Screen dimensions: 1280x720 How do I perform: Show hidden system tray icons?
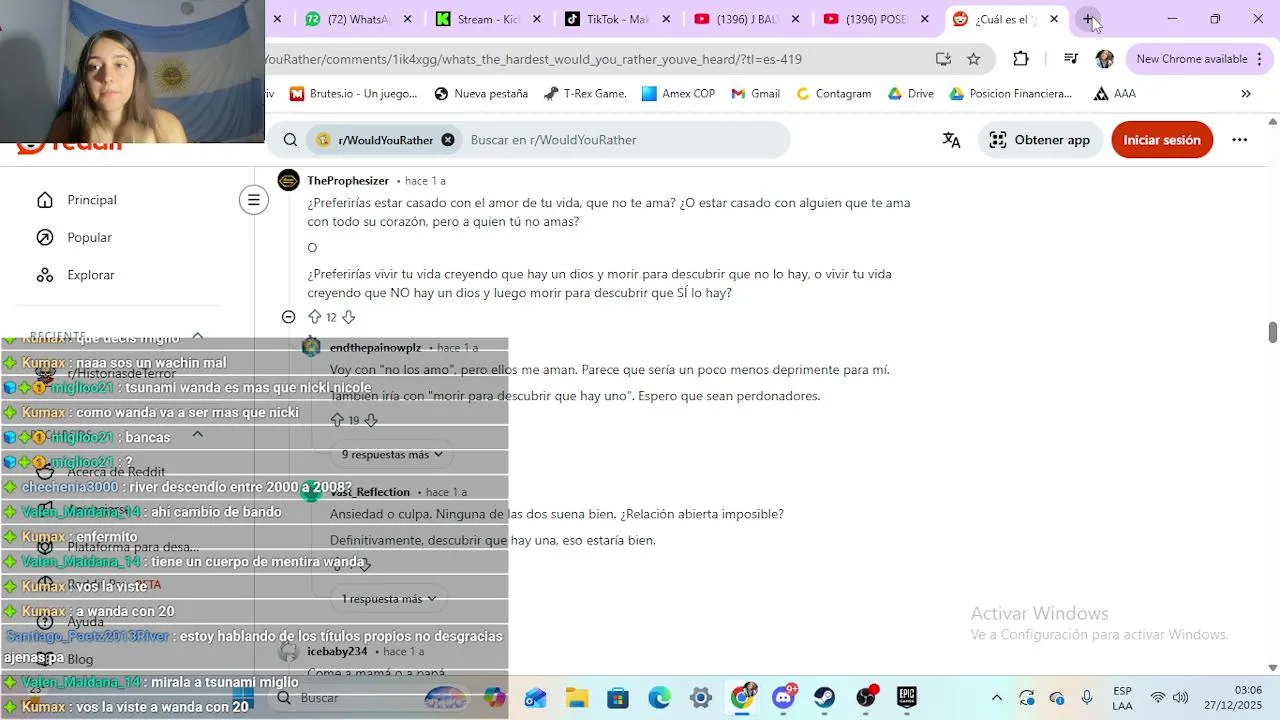click(996, 698)
